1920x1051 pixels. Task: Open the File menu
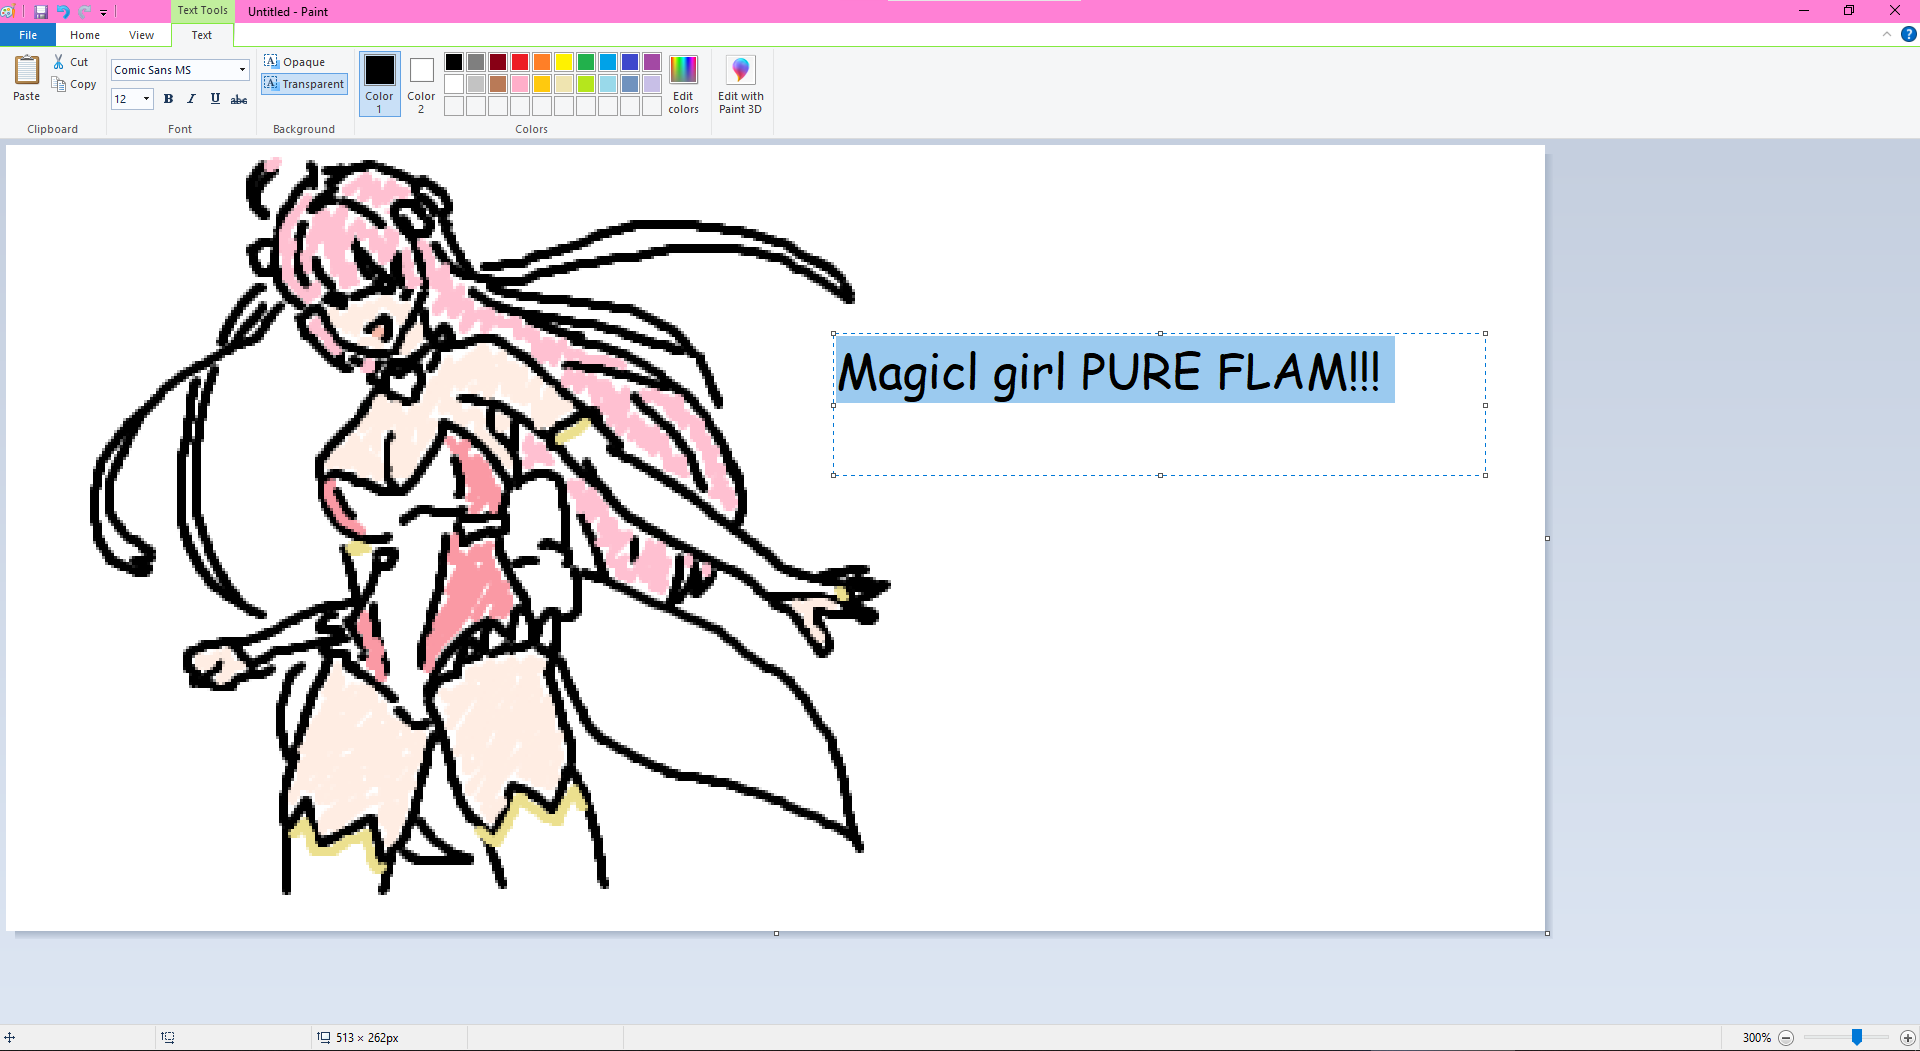(x=28, y=35)
